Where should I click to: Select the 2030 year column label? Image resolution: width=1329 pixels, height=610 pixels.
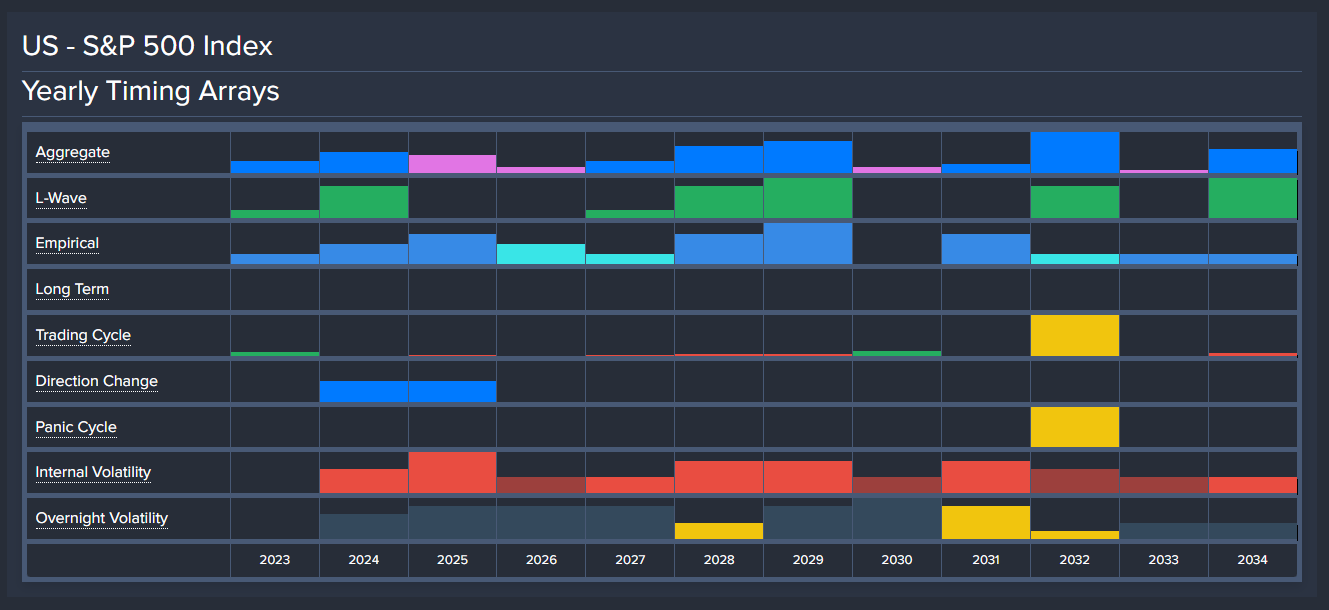pos(897,560)
